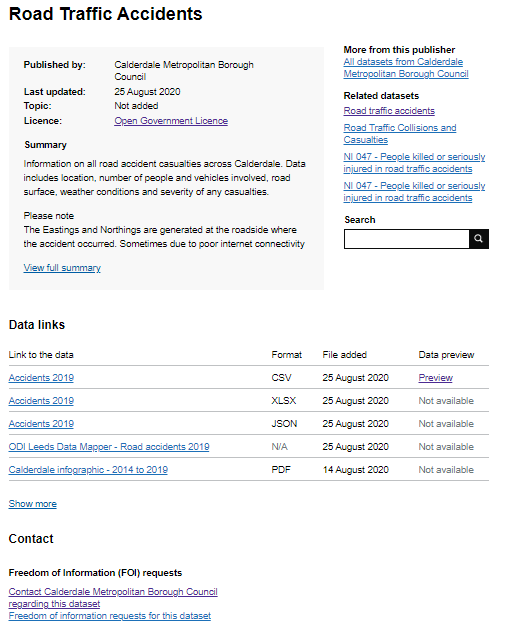Open first NI 047 People killed link
Image resolution: width=526 pixels, height=626 pixels.
[x=414, y=162]
